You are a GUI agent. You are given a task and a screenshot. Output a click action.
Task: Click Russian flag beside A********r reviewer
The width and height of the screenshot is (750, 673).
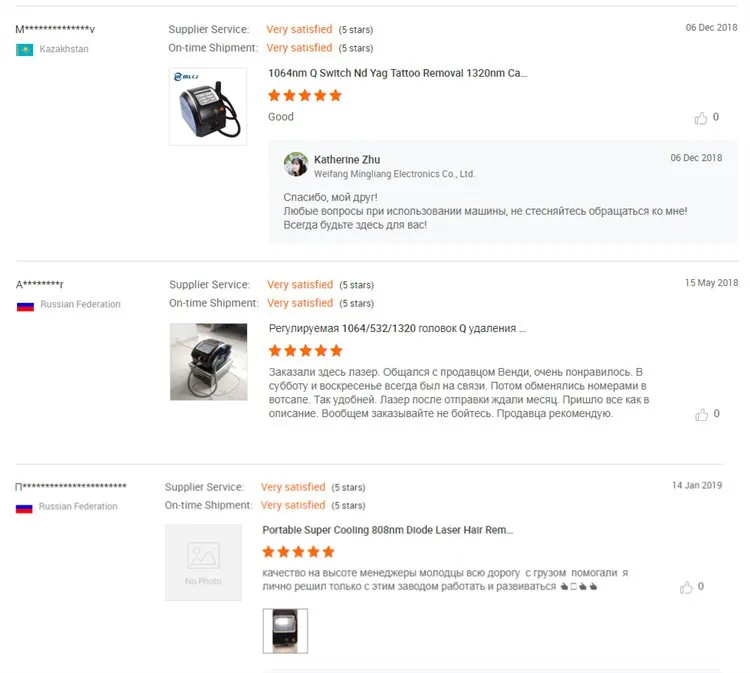[25, 305]
